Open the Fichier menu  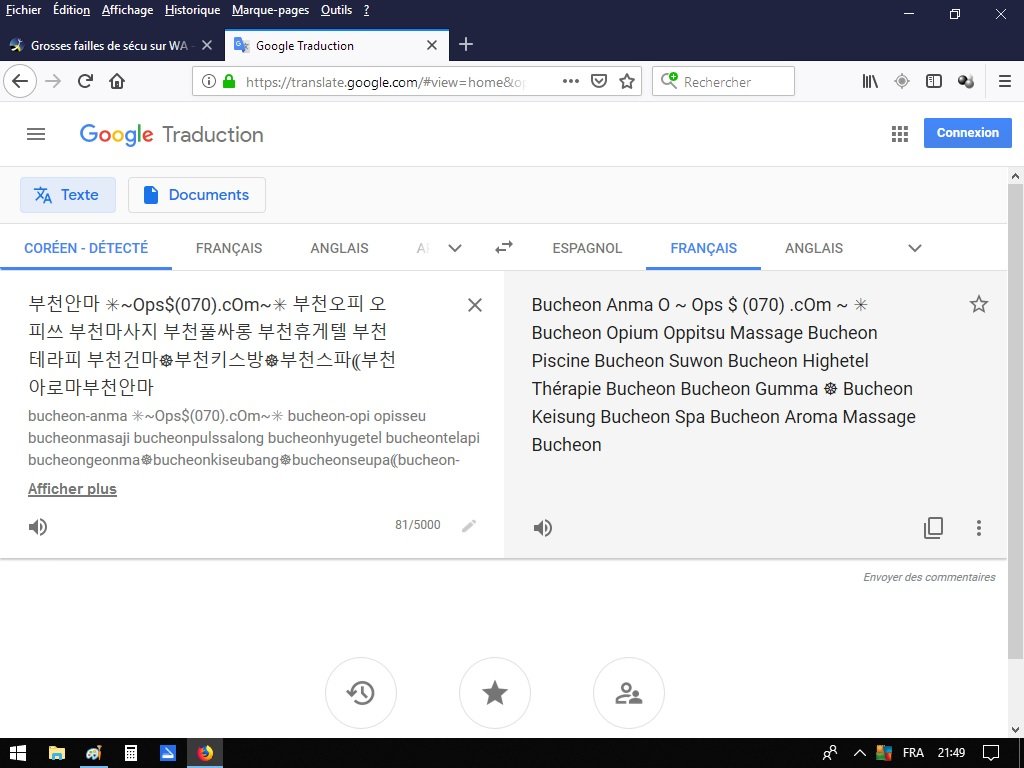coord(24,10)
